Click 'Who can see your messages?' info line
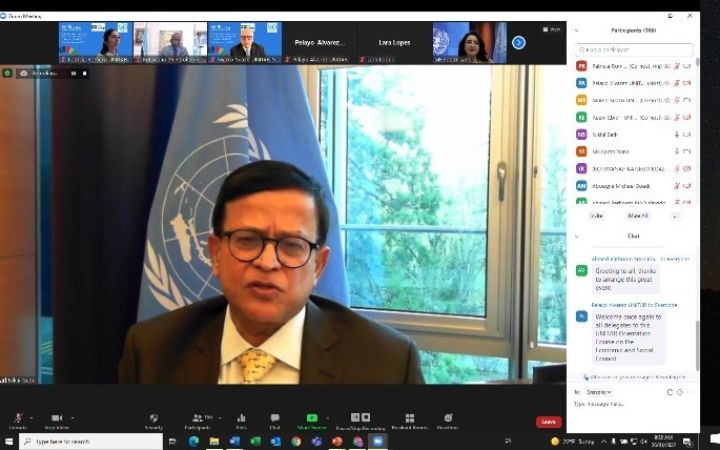720x450 pixels. point(634,377)
